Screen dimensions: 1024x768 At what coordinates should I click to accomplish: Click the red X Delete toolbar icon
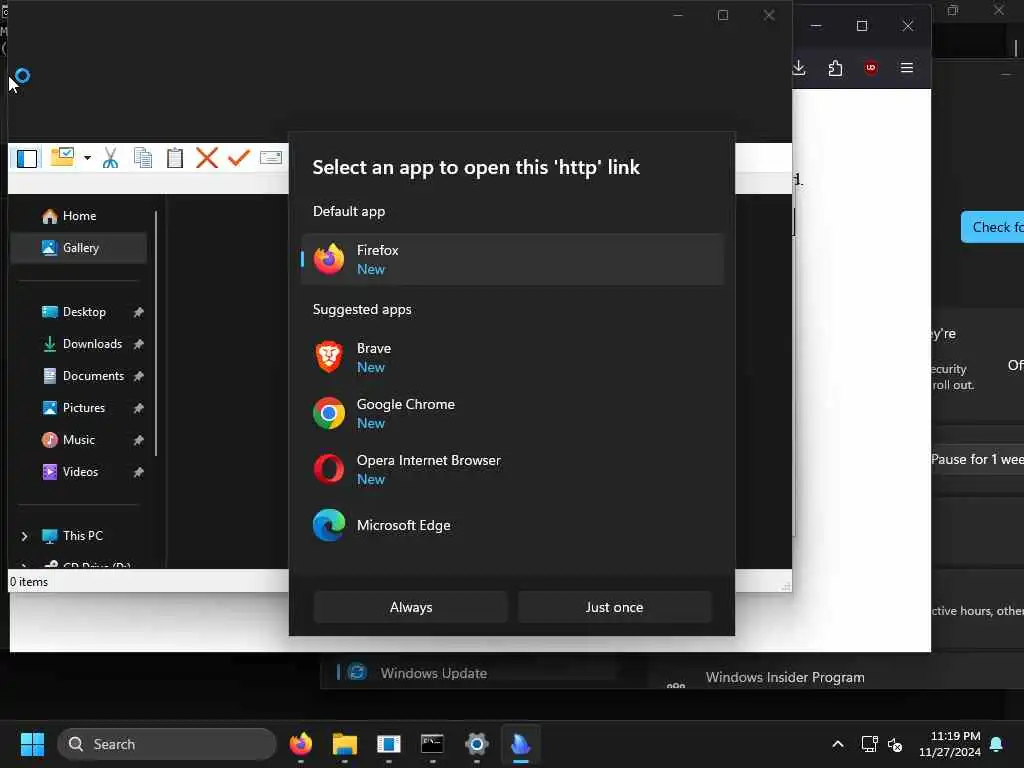tap(207, 158)
